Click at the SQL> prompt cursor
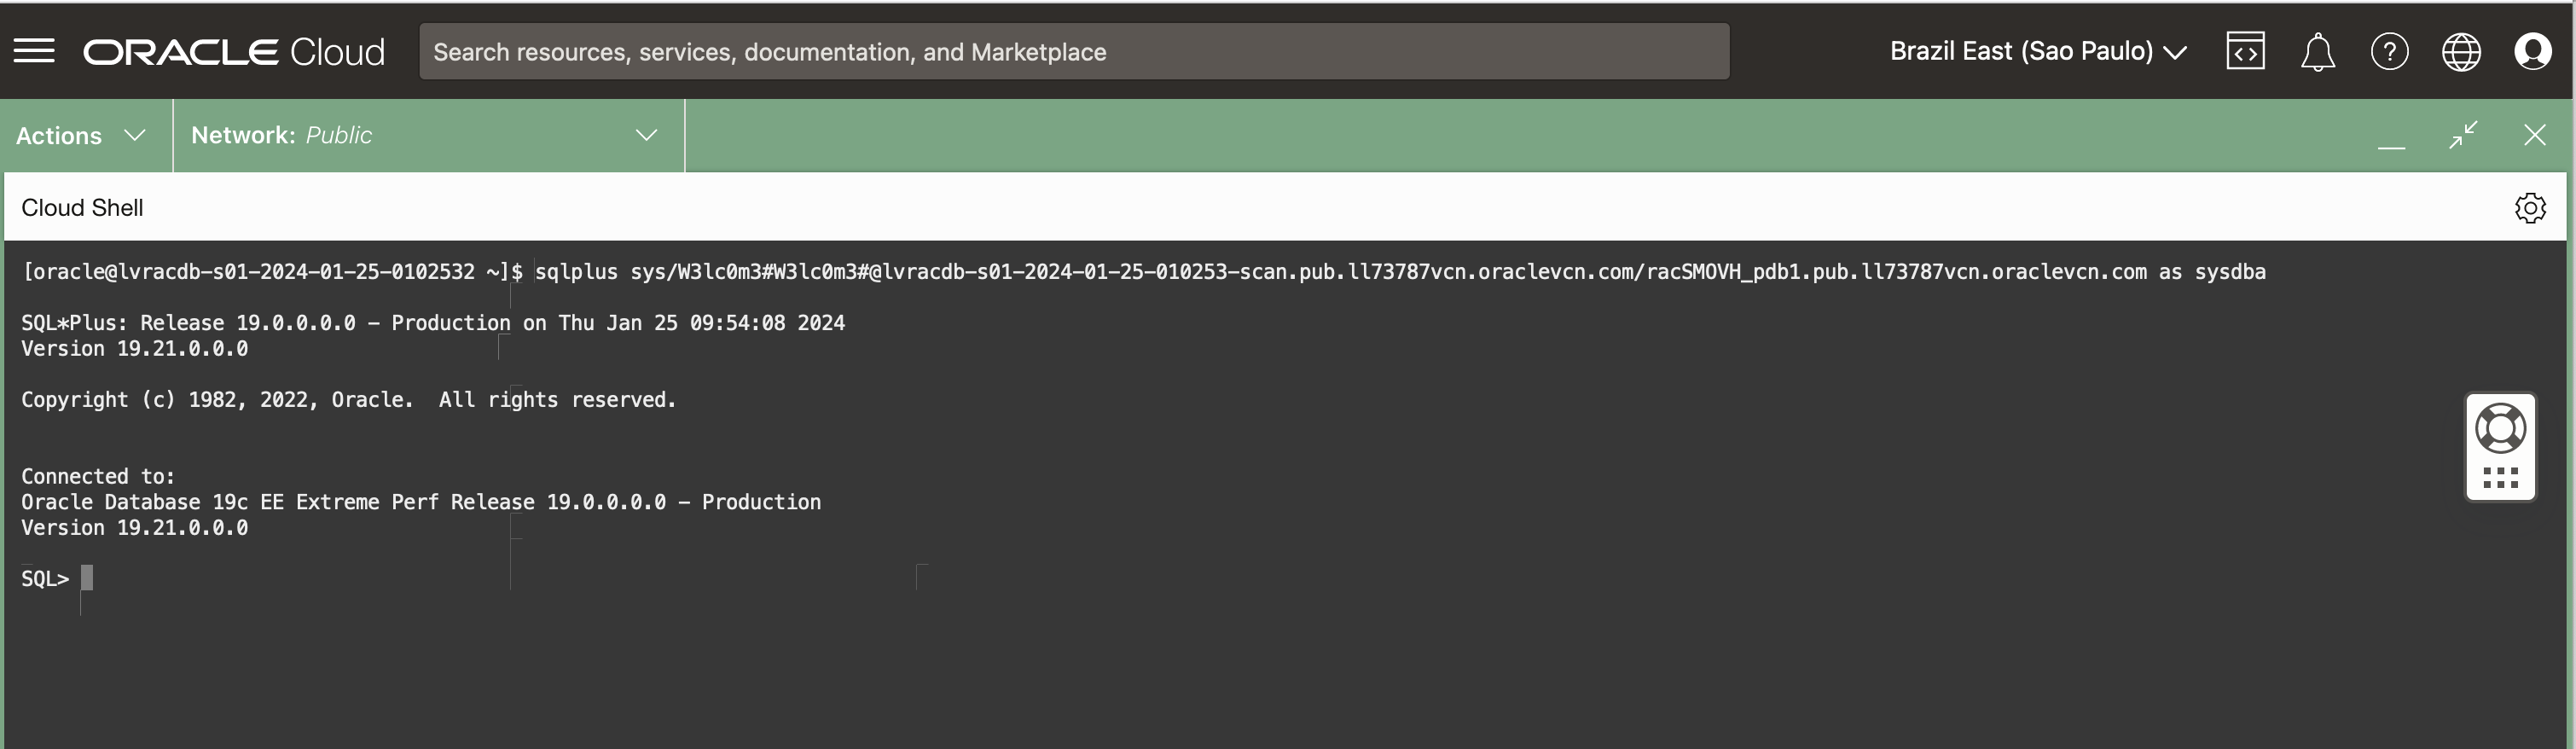The height and width of the screenshot is (749, 2576). 87,578
